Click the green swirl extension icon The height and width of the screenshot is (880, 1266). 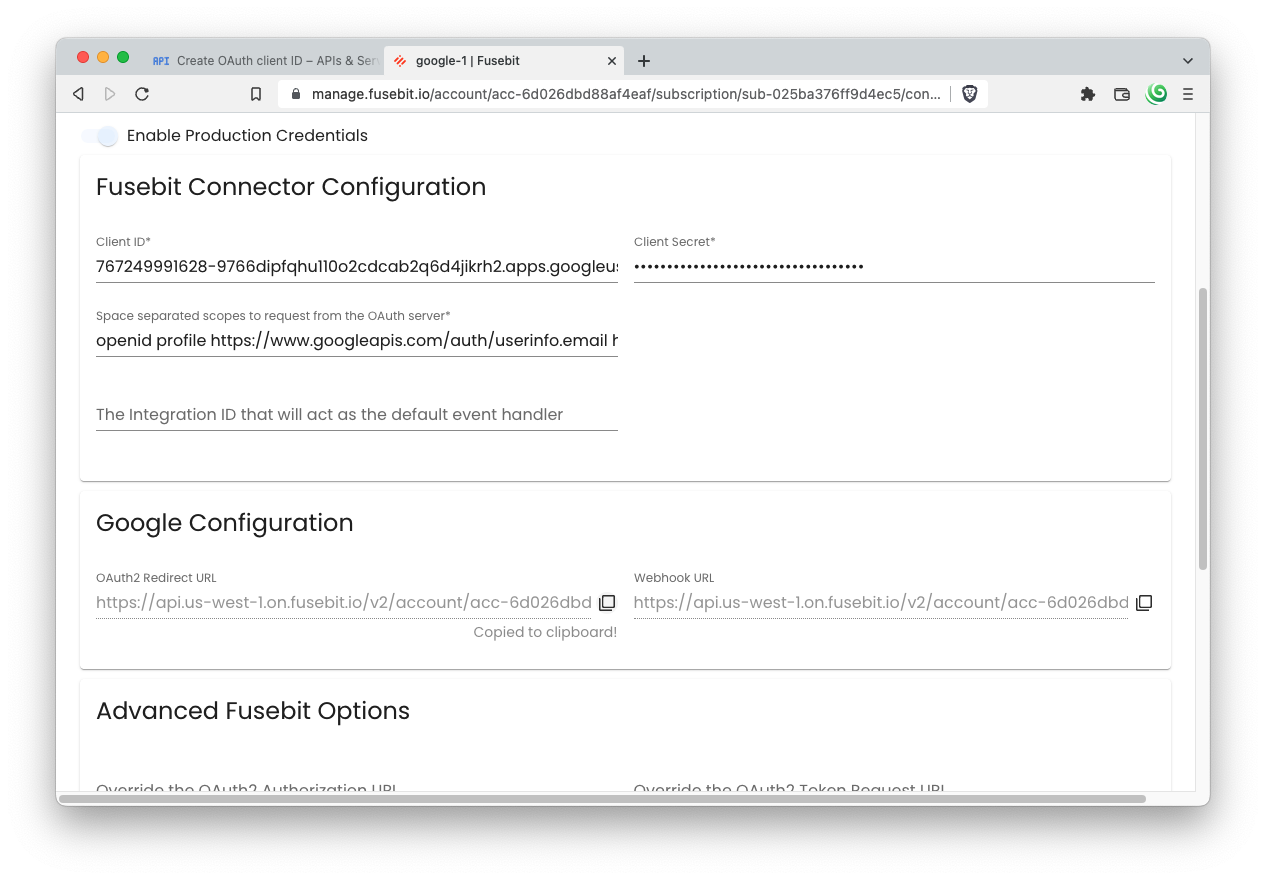(x=1156, y=94)
